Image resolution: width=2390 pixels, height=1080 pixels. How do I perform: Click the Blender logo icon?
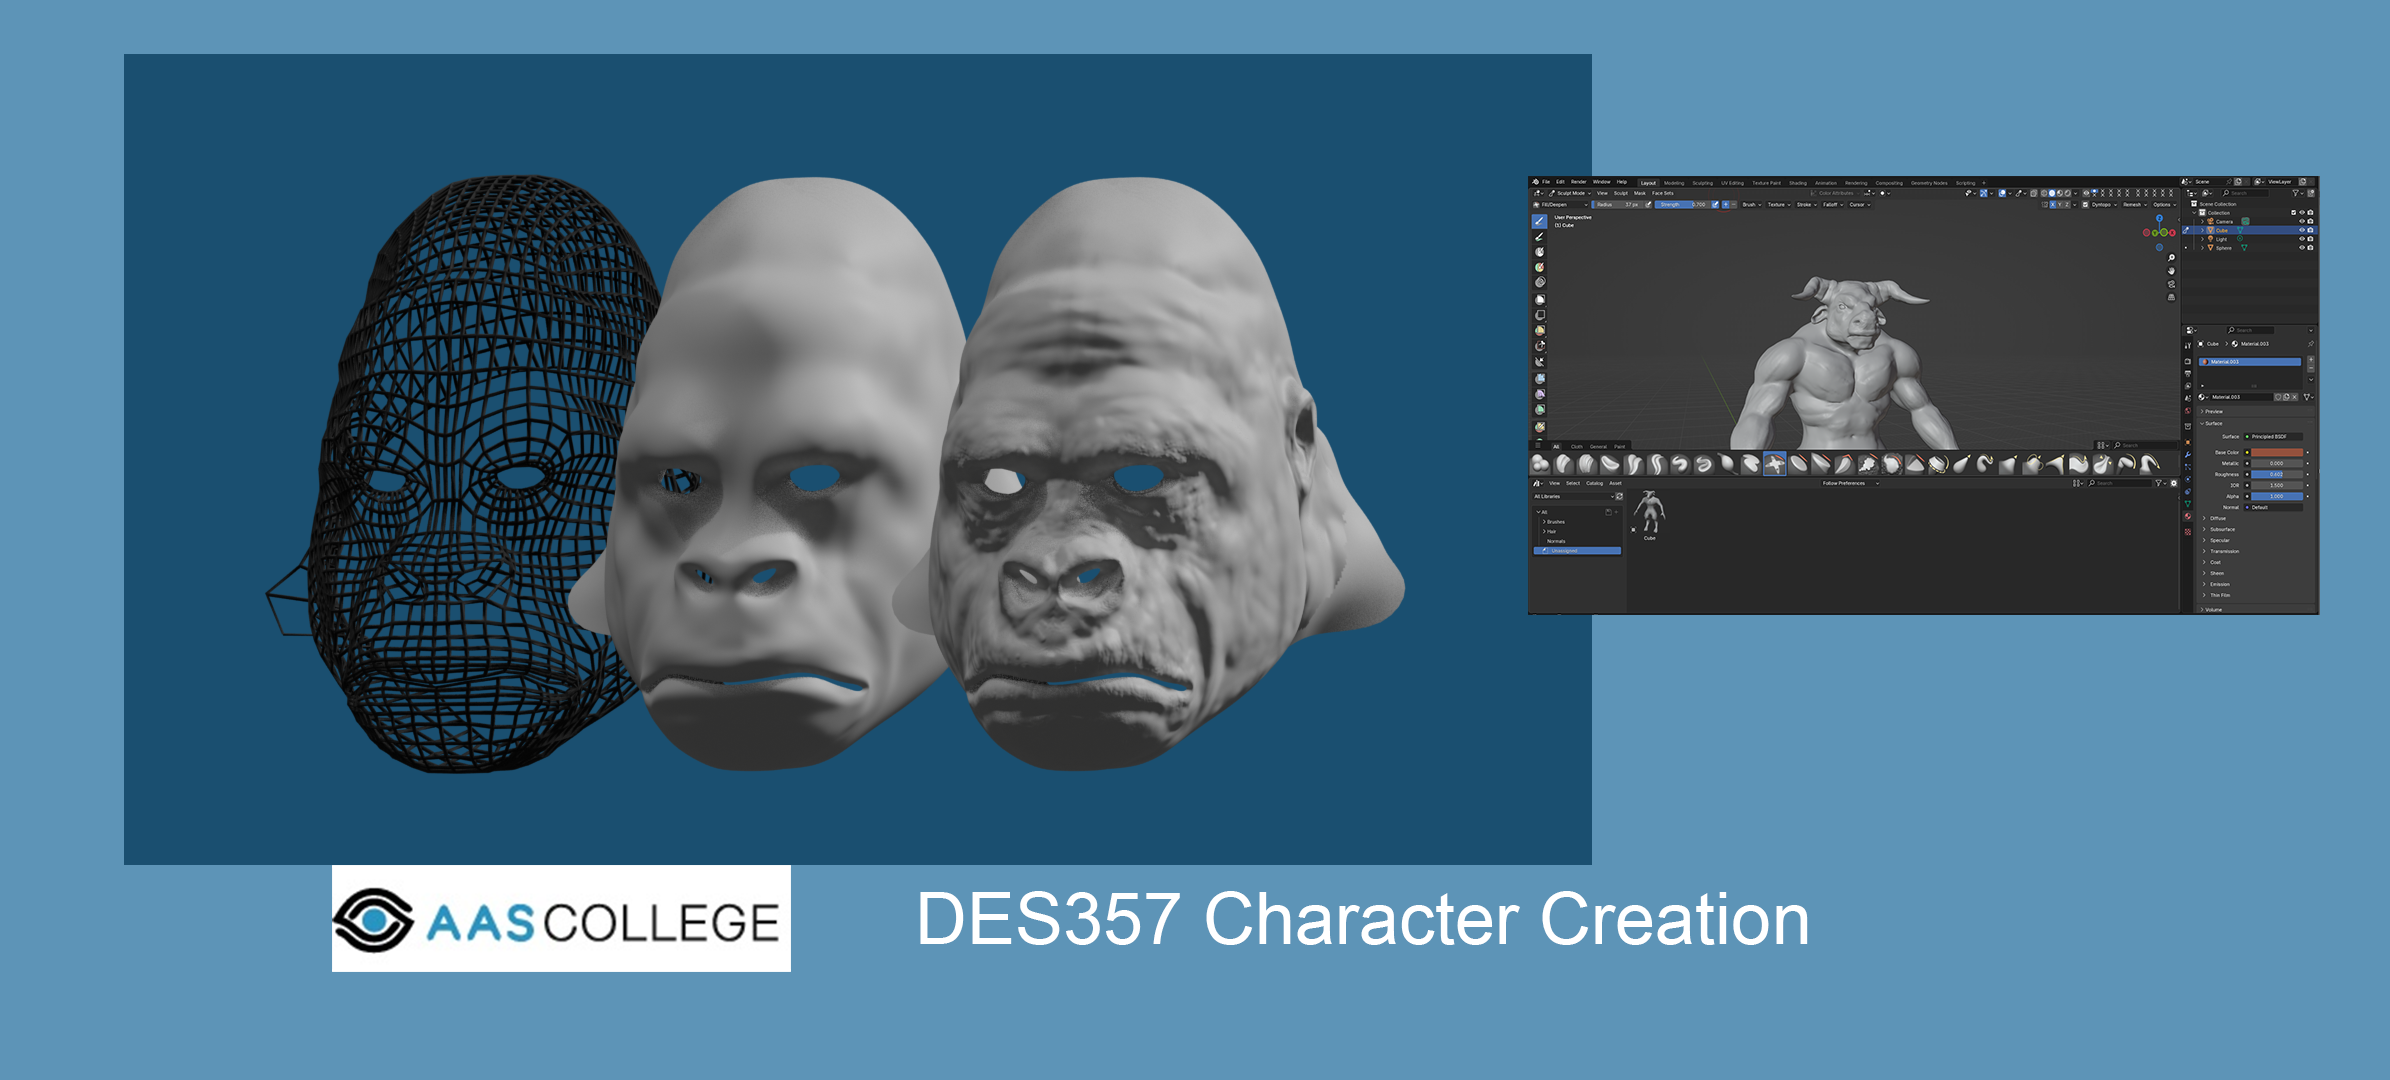pos(1535,182)
